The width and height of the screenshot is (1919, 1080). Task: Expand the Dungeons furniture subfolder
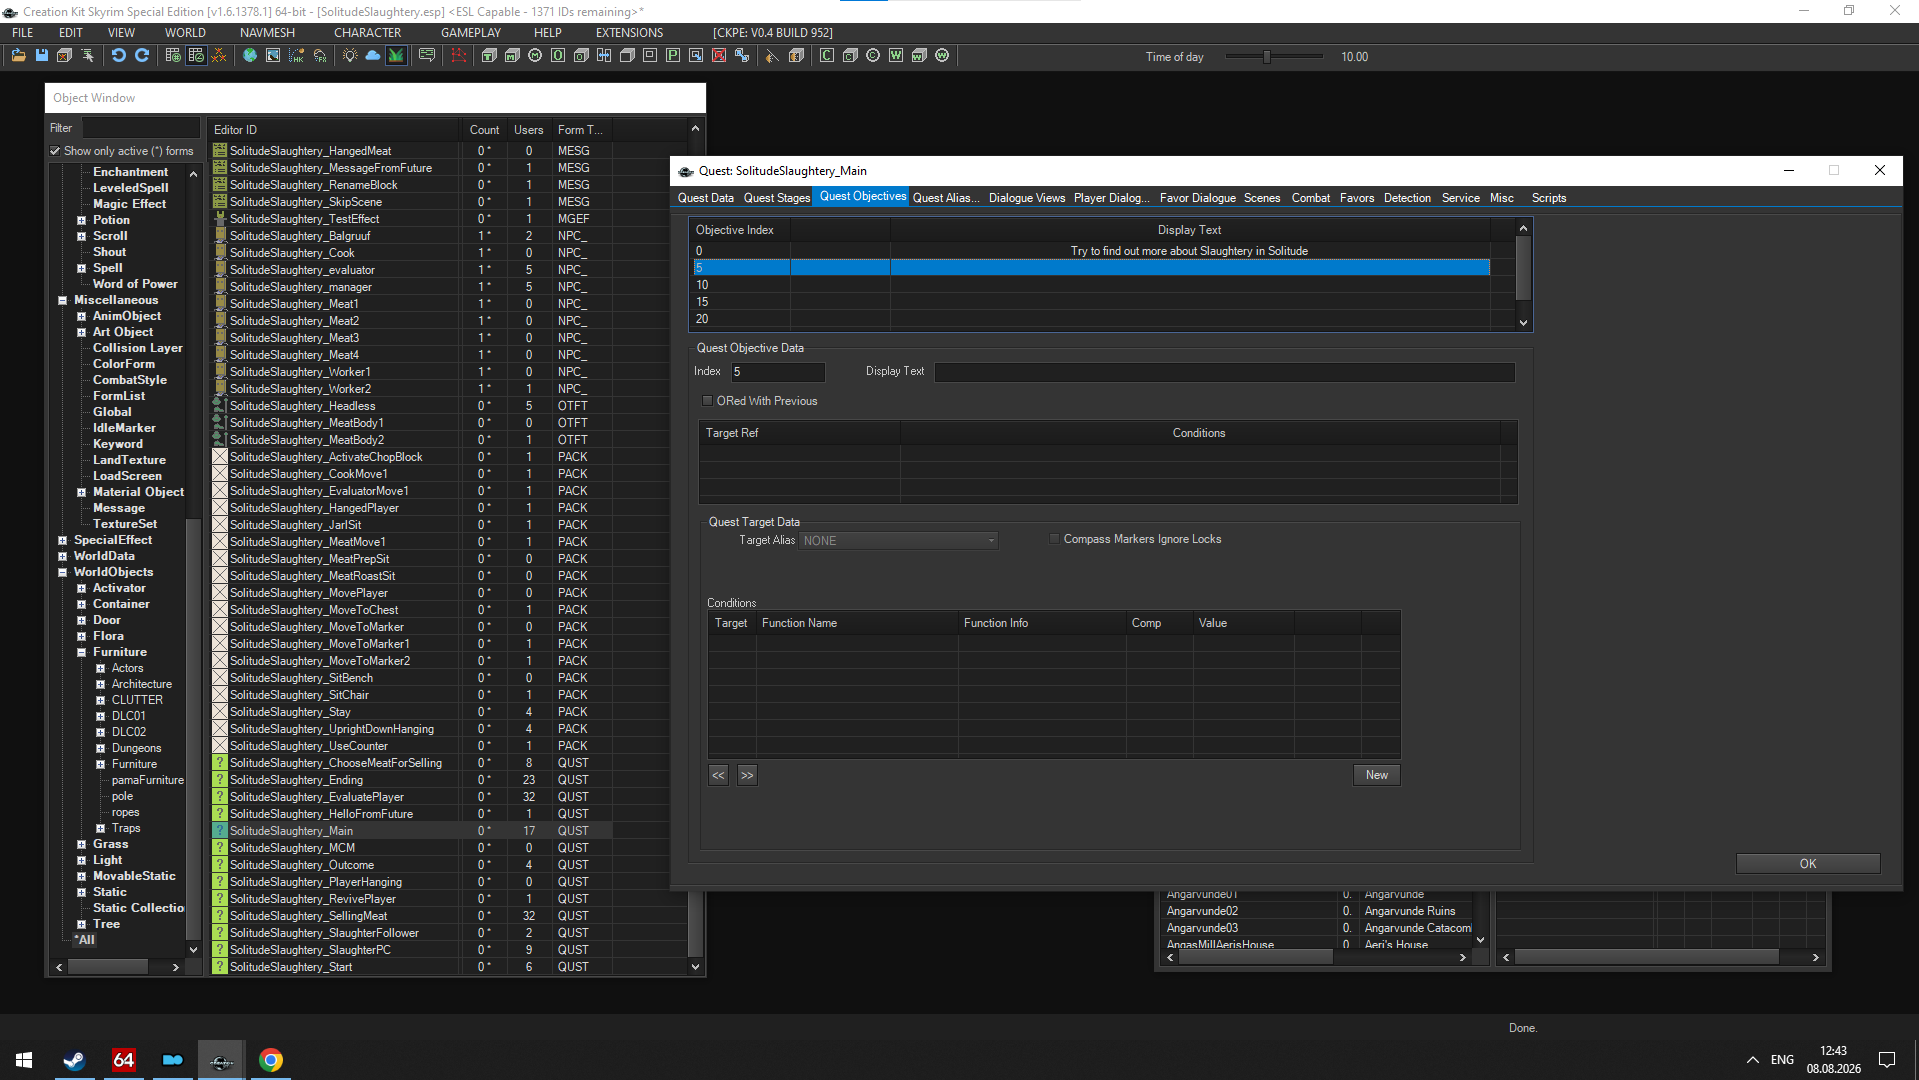point(101,748)
